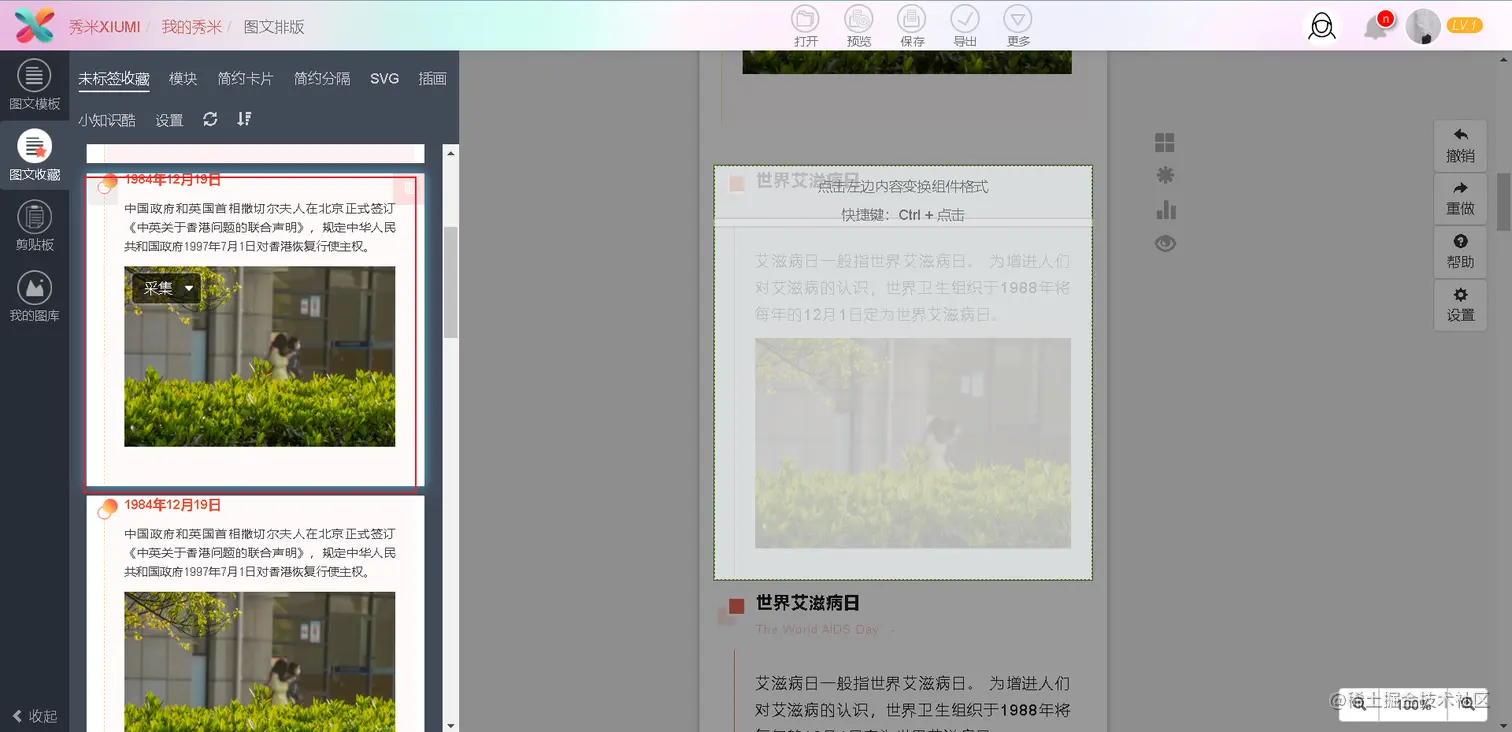Open the 帮助 help button

(1460, 251)
